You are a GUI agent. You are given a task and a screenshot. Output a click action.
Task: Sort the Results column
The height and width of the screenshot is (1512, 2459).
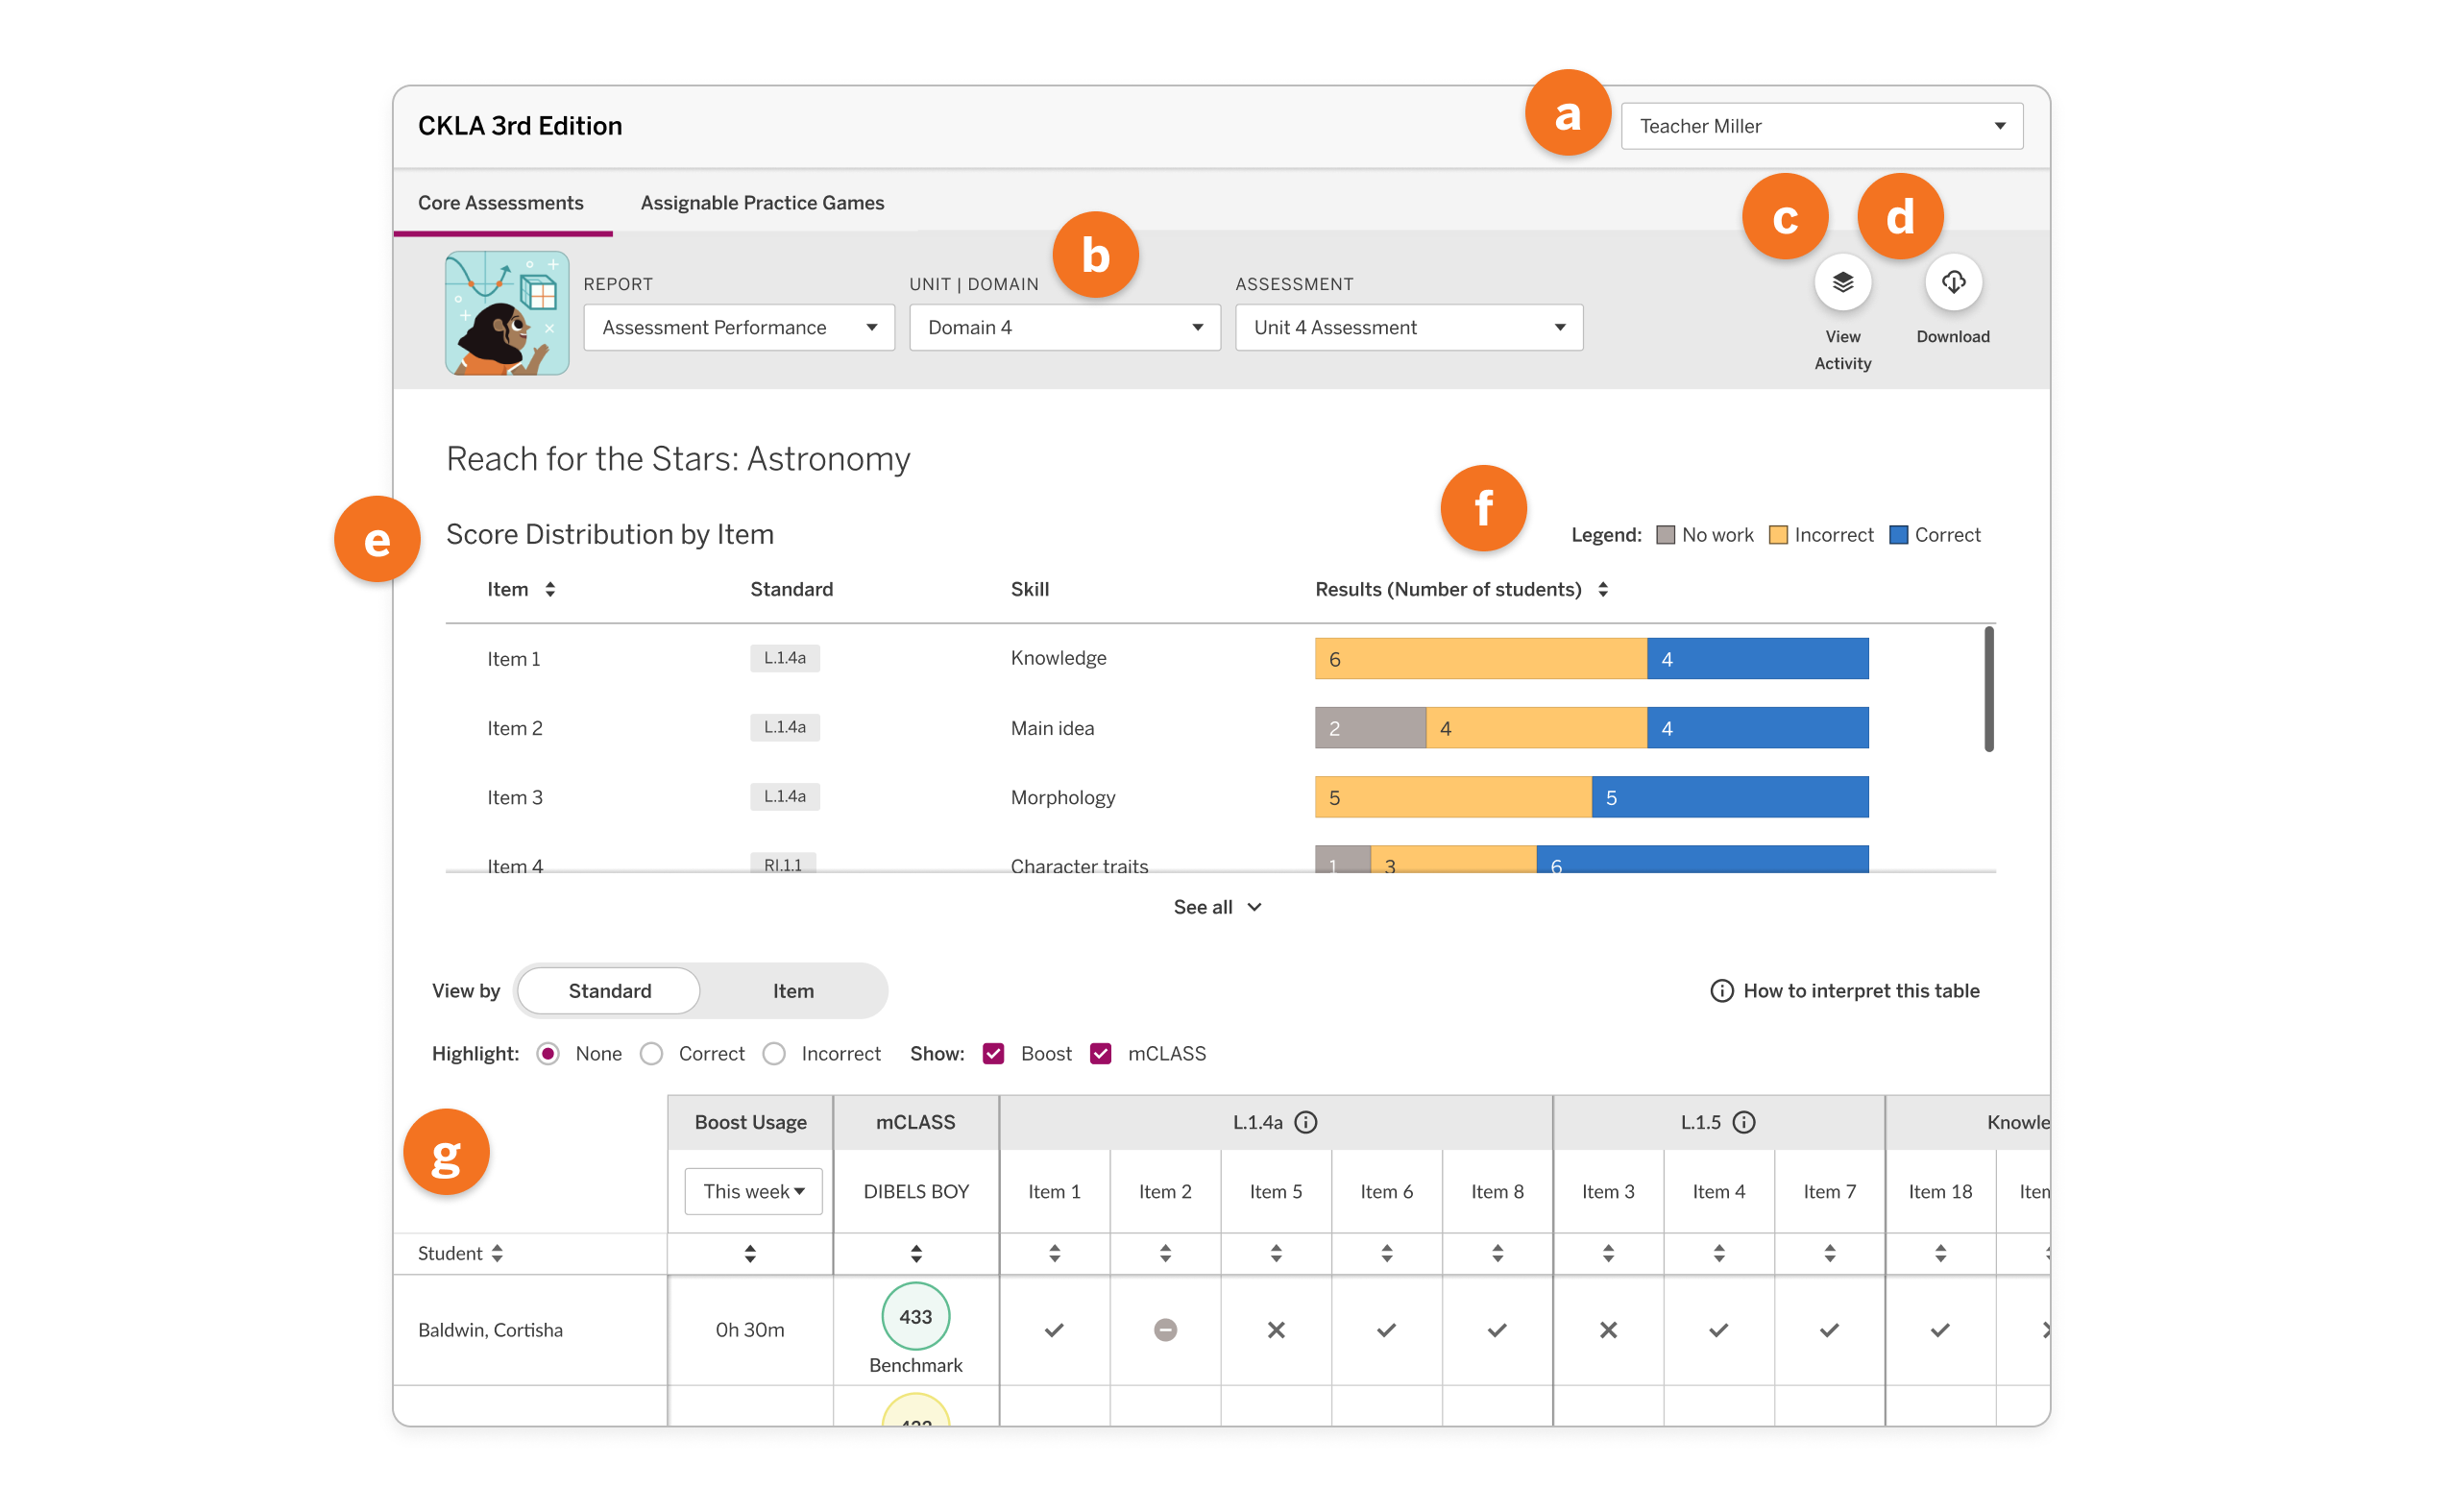(x=1604, y=589)
